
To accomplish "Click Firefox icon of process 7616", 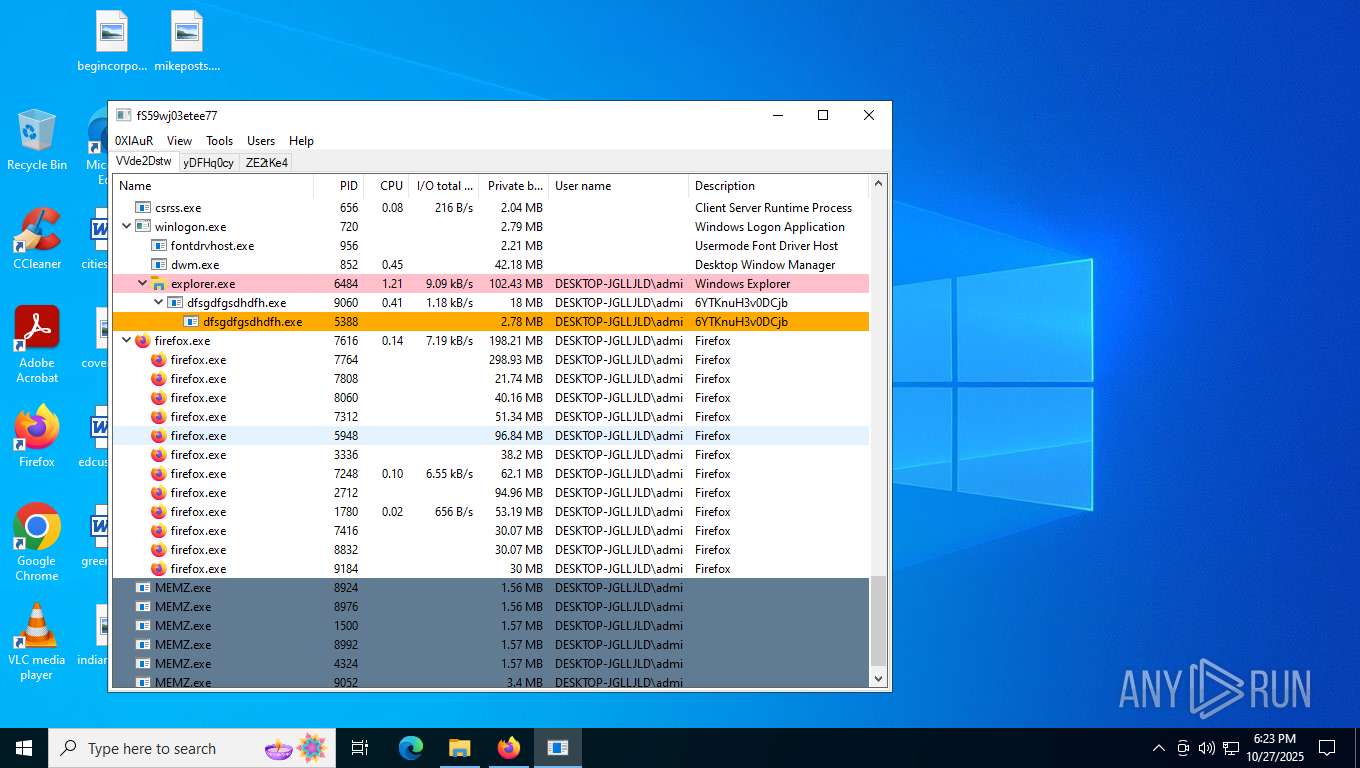I will point(142,341).
